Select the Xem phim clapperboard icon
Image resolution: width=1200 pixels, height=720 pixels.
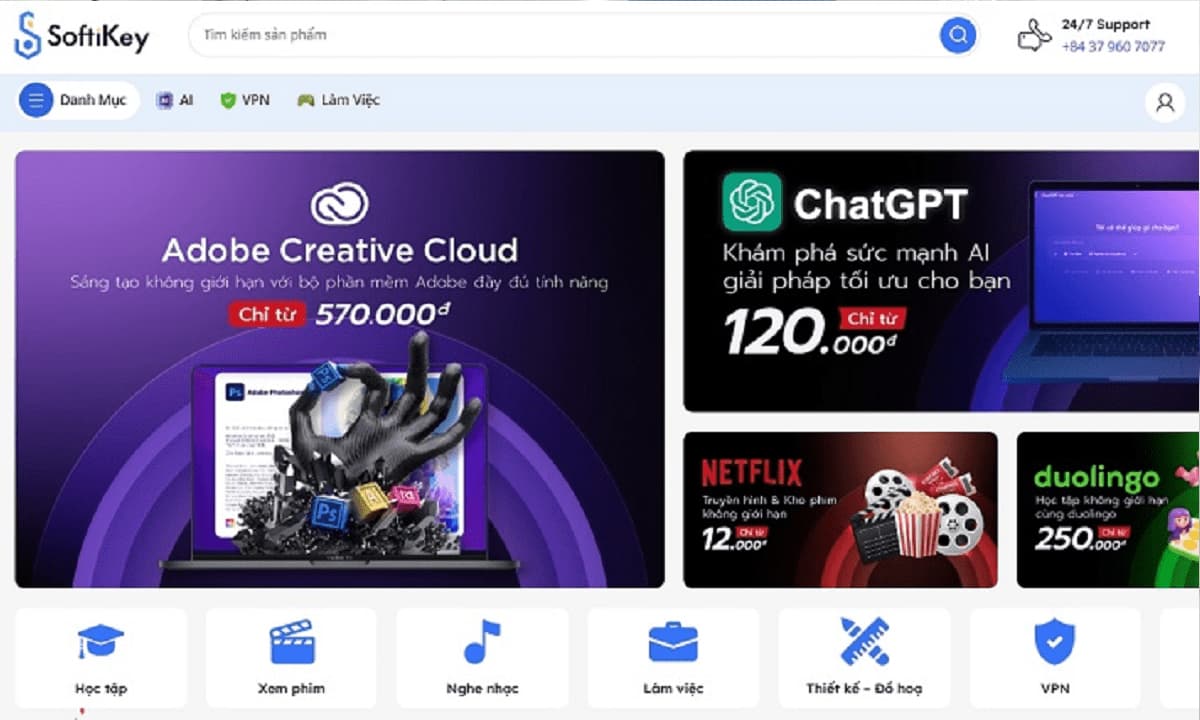click(x=291, y=642)
